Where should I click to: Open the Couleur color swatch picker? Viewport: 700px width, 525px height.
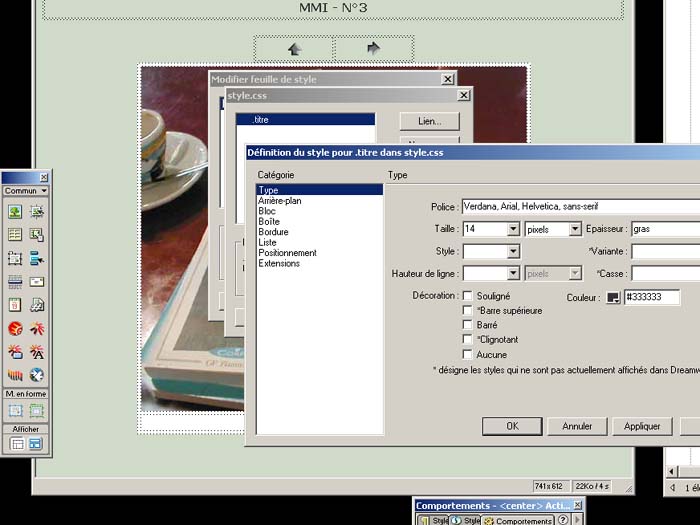612,297
